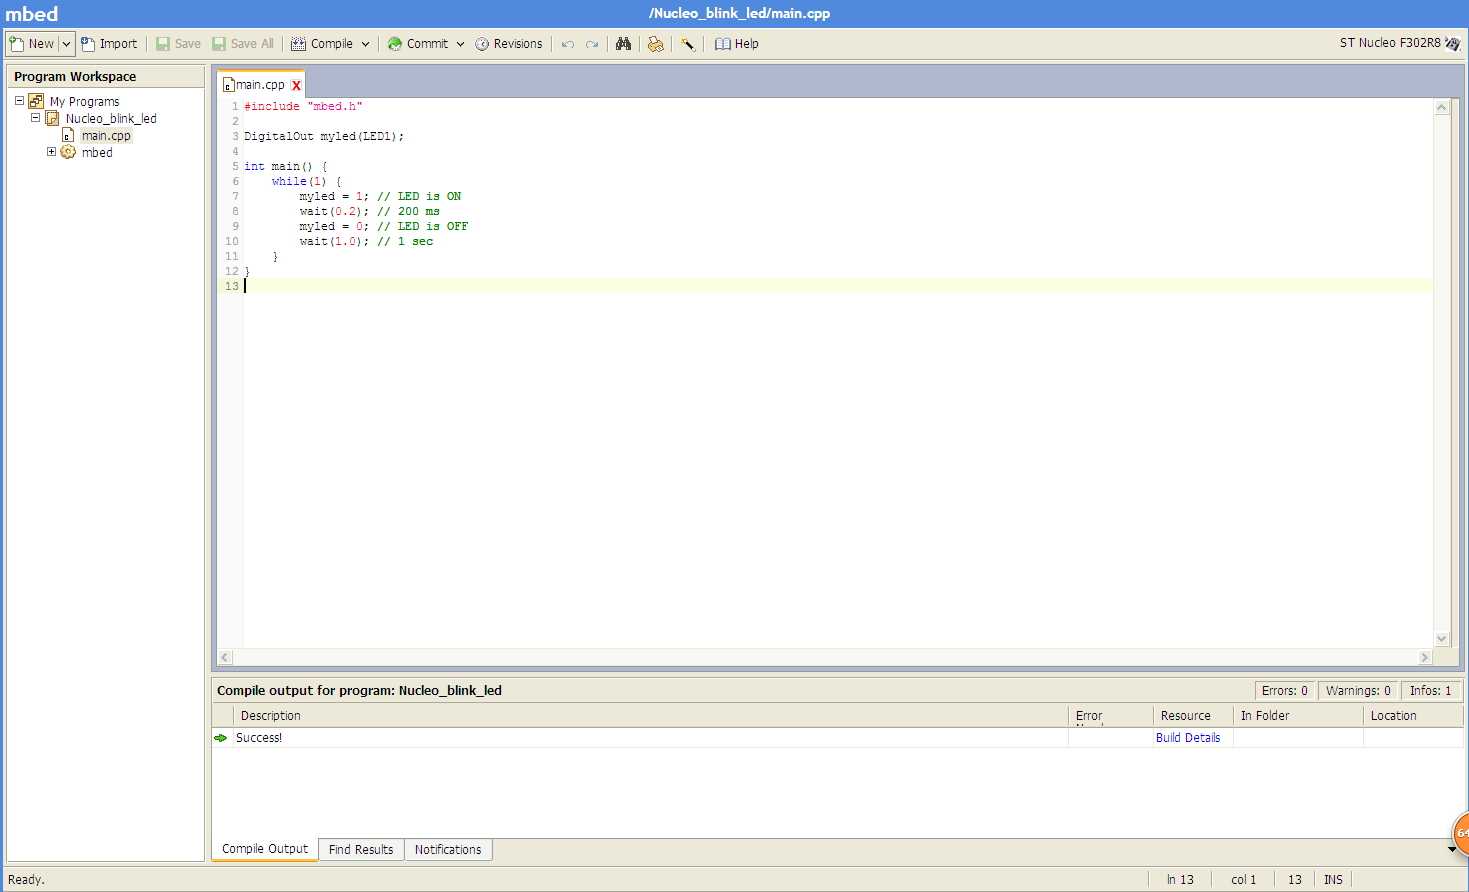Select the Success! compile result row
Image resolution: width=1469 pixels, height=892 pixels.
(x=837, y=738)
